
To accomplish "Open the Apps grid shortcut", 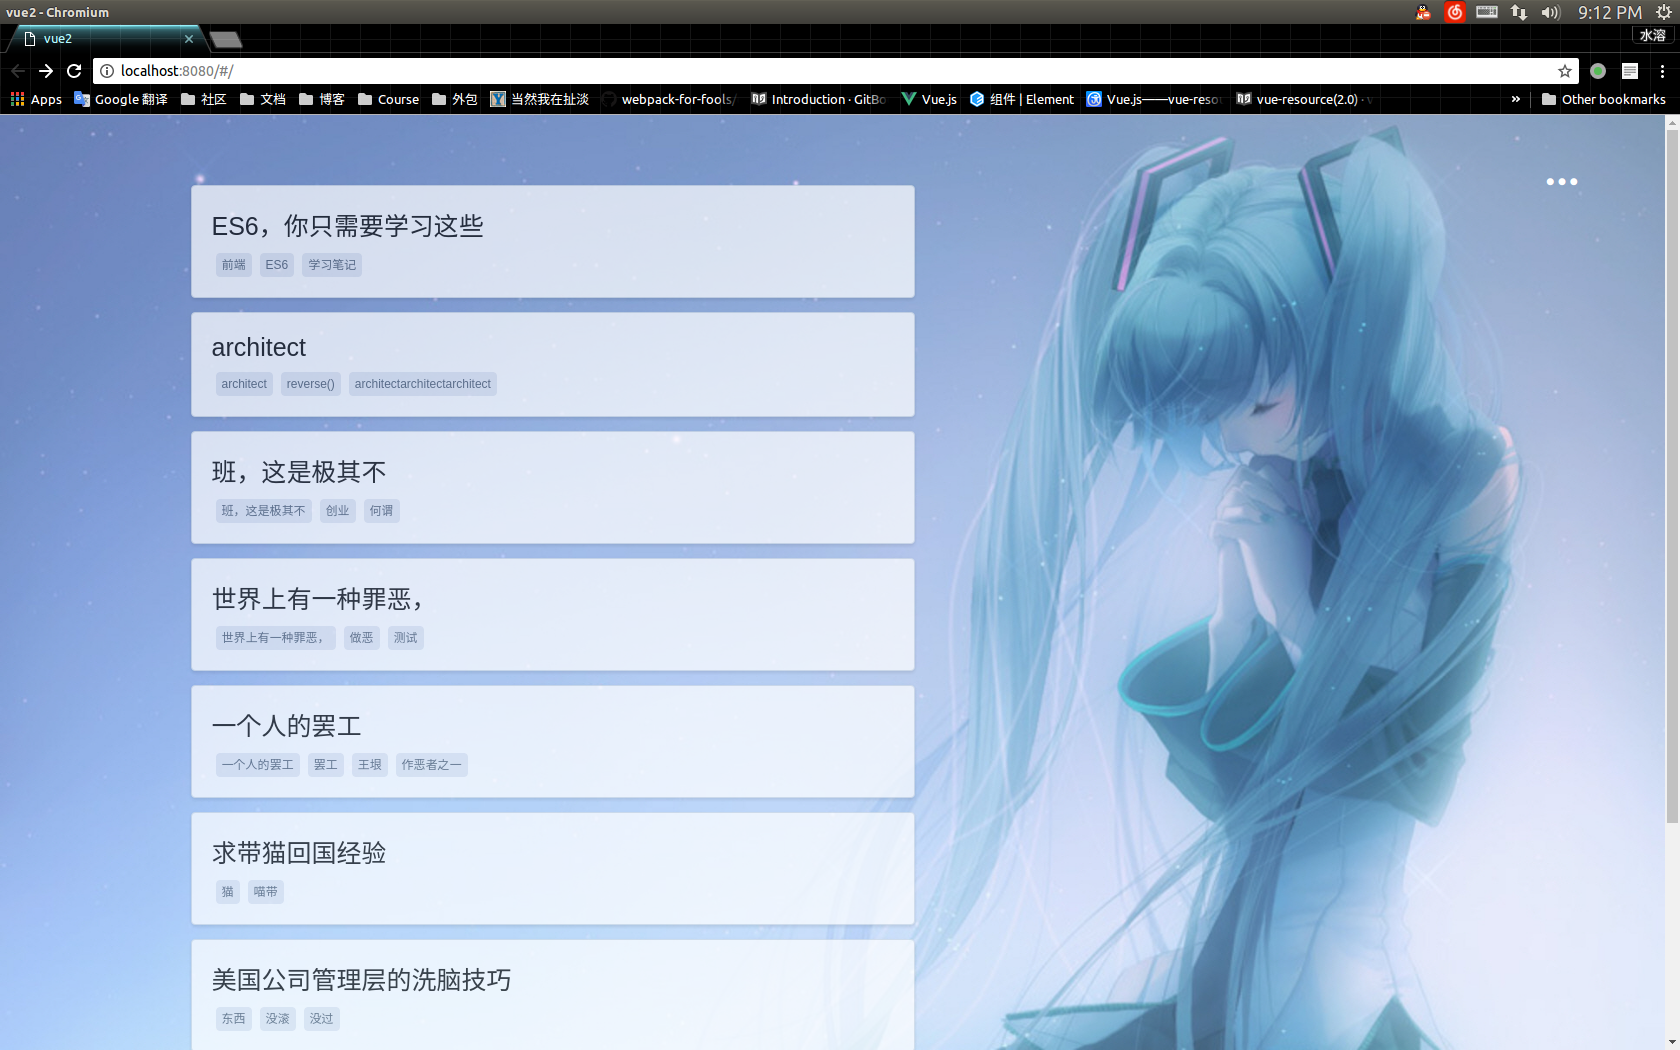I will pyautogui.click(x=36, y=99).
